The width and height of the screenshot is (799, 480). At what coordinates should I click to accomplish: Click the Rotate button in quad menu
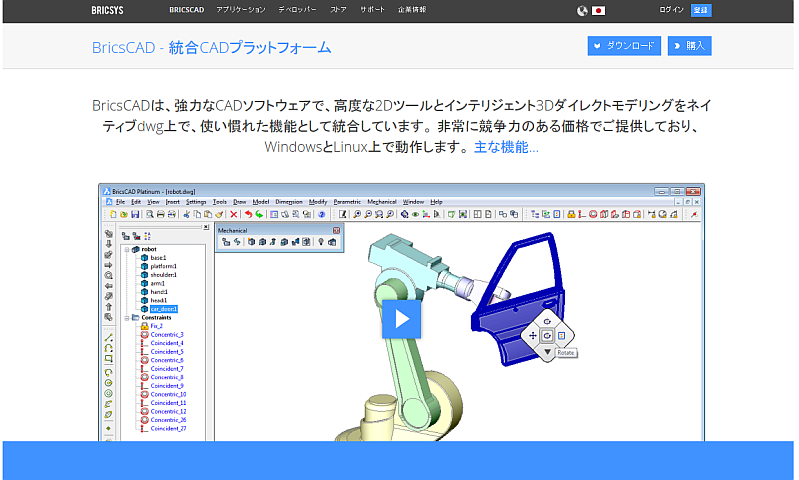coord(547,336)
